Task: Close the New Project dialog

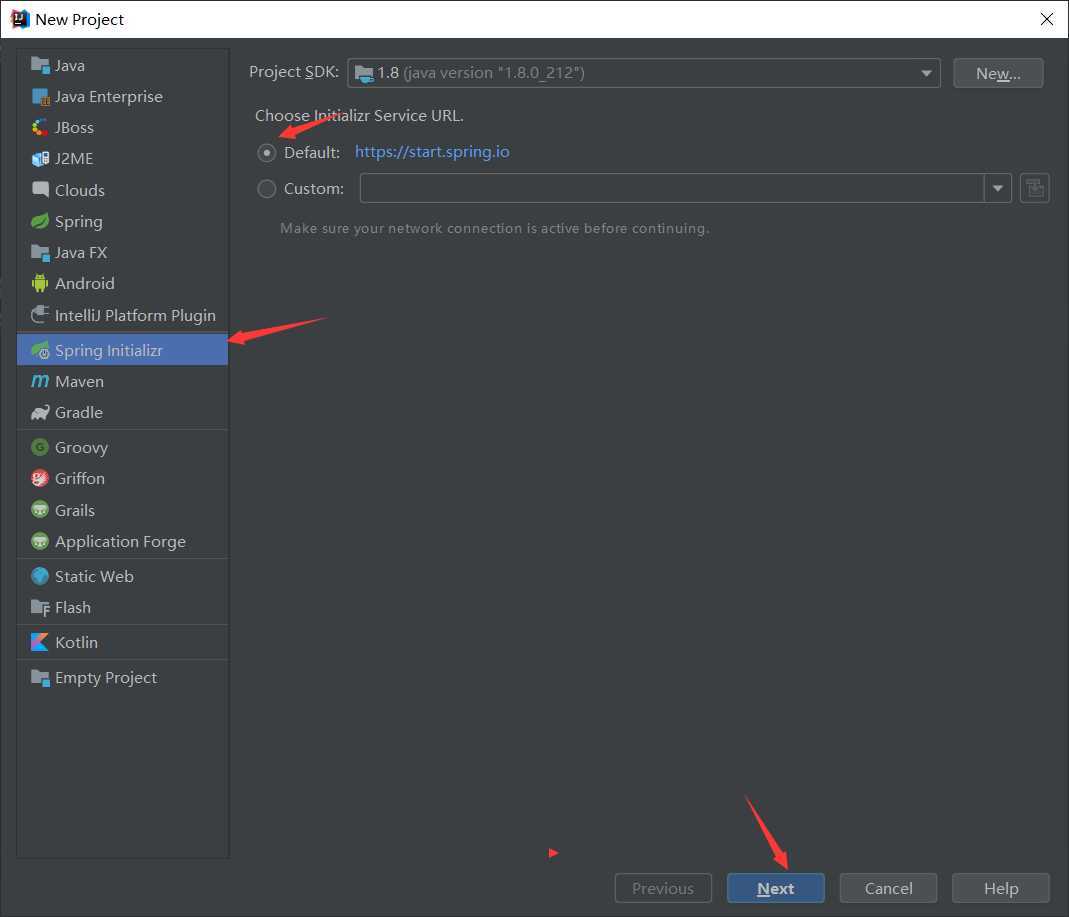Action: point(1047,19)
